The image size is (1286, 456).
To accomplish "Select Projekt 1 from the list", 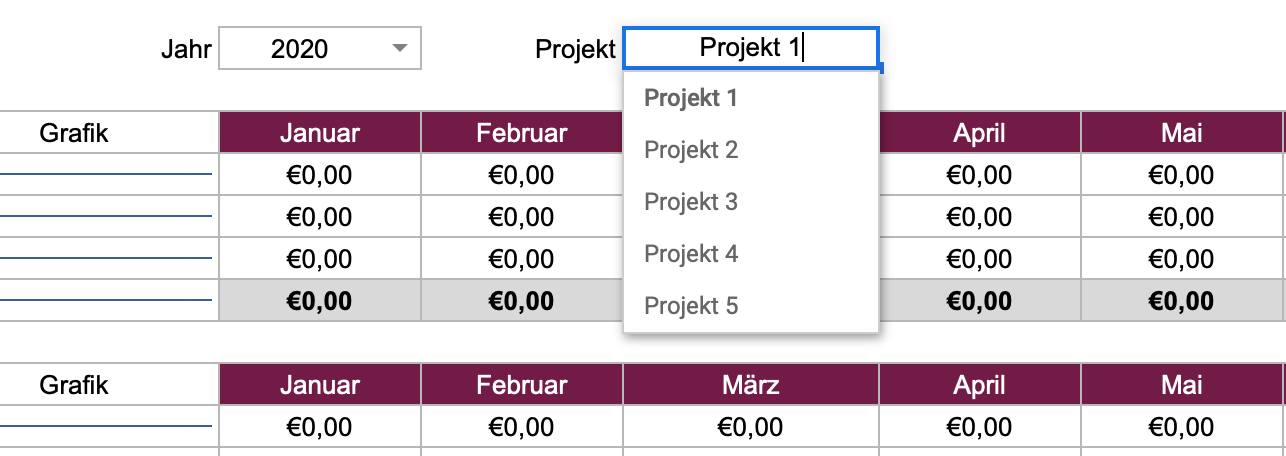I will (691, 98).
